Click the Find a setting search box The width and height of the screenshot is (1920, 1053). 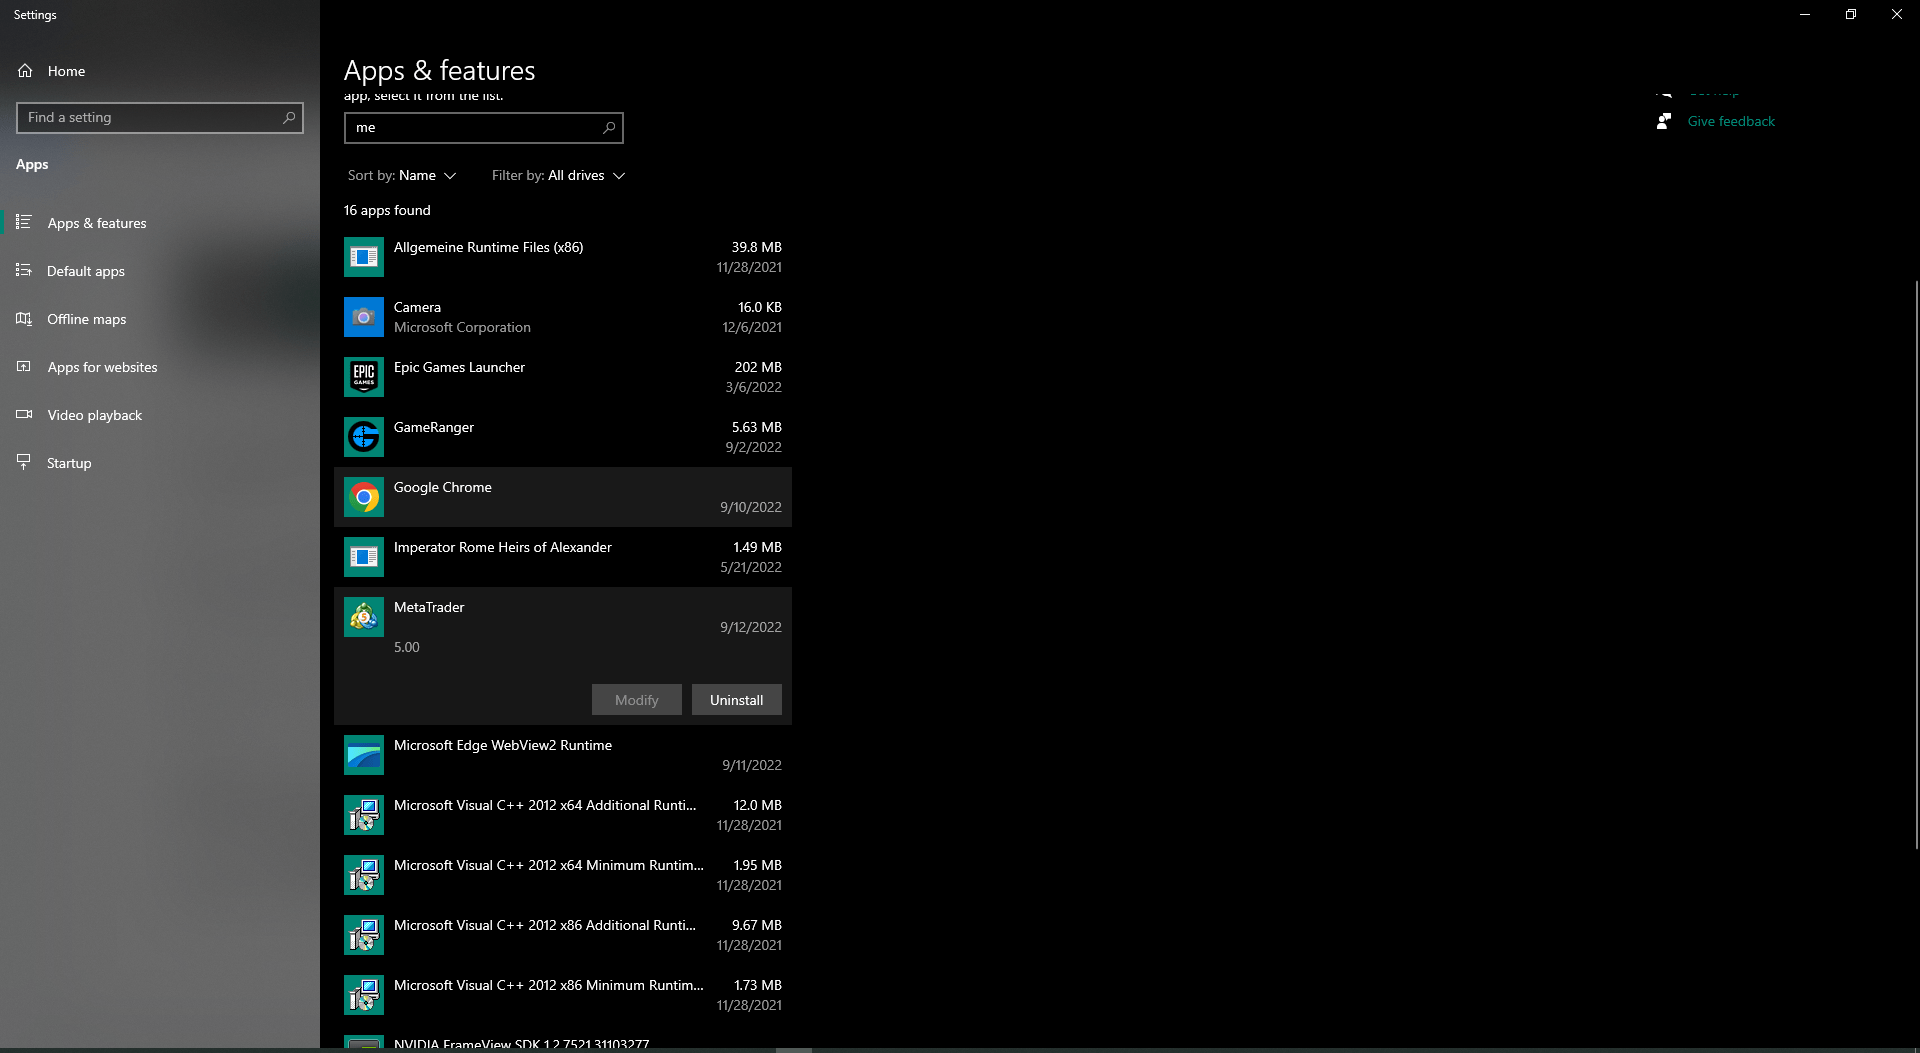click(x=160, y=118)
